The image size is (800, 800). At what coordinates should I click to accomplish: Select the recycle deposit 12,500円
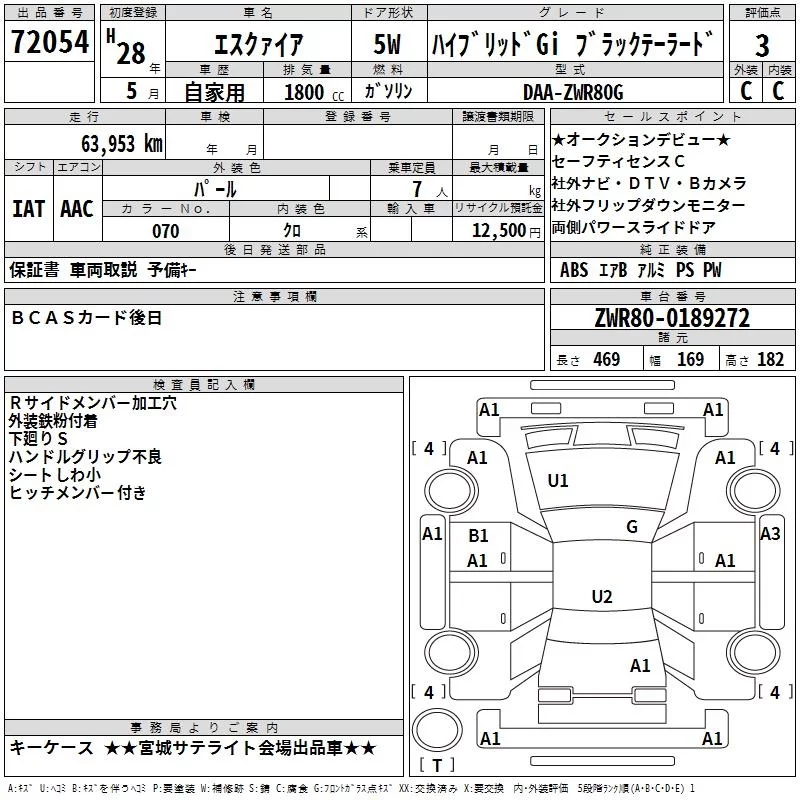click(x=507, y=231)
